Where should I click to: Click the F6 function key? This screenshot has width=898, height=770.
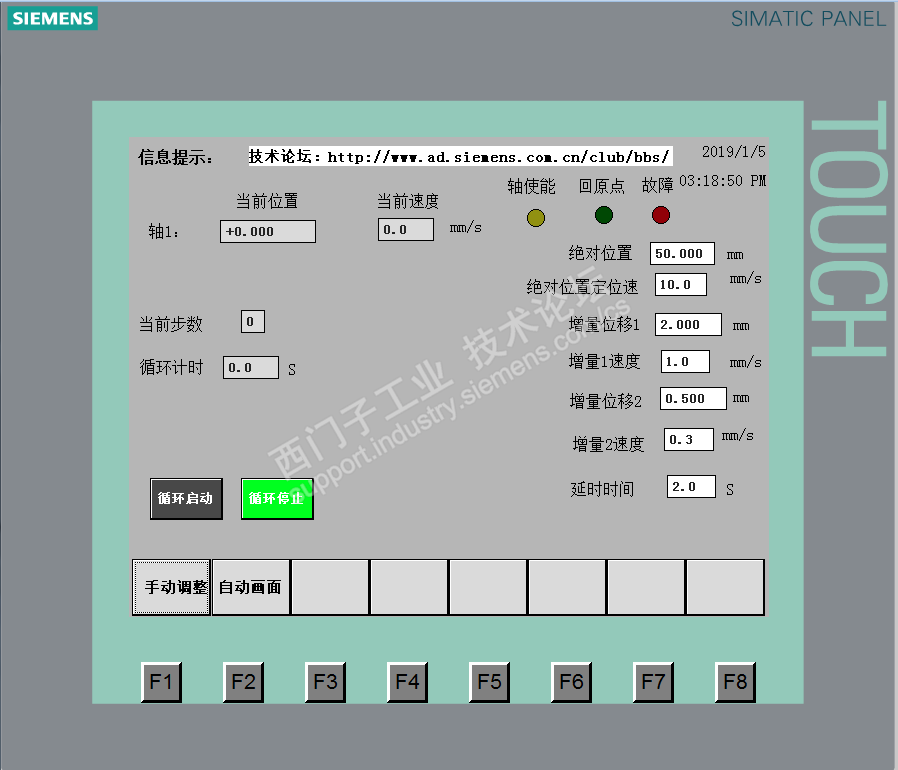(x=571, y=682)
